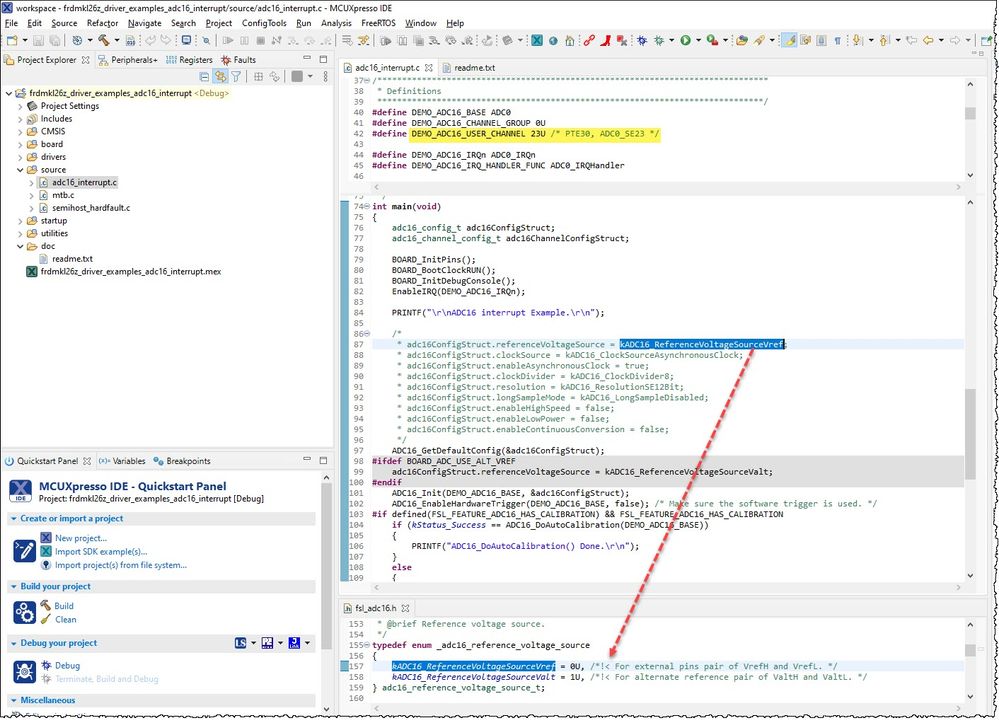Click MCUXpresso IDE logo in Quickstart Panel
999x720 pixels.
pos(20,491)
